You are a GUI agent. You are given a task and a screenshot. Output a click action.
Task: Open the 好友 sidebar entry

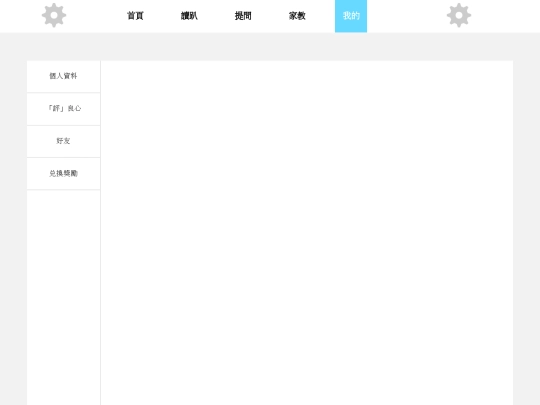[64, 141]
